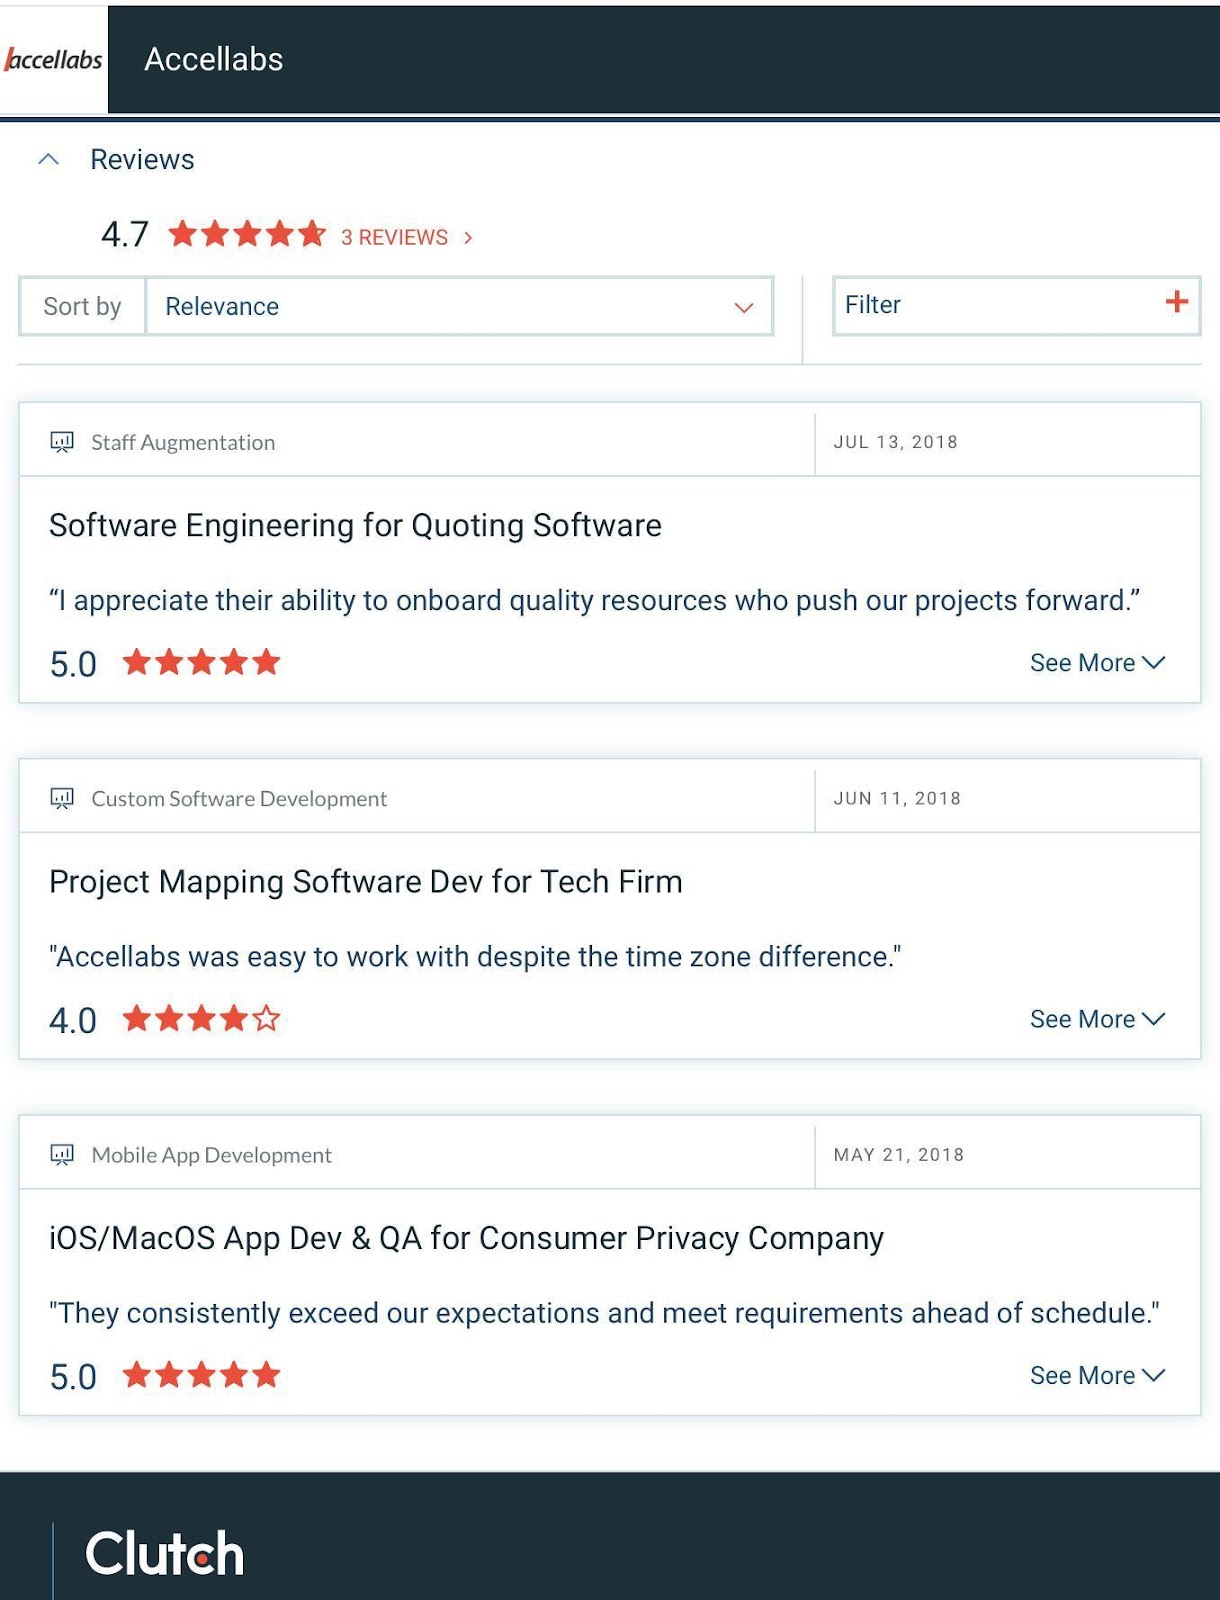
Task: Select the Mobile App Development category label
Action: tap(211, 1155)
